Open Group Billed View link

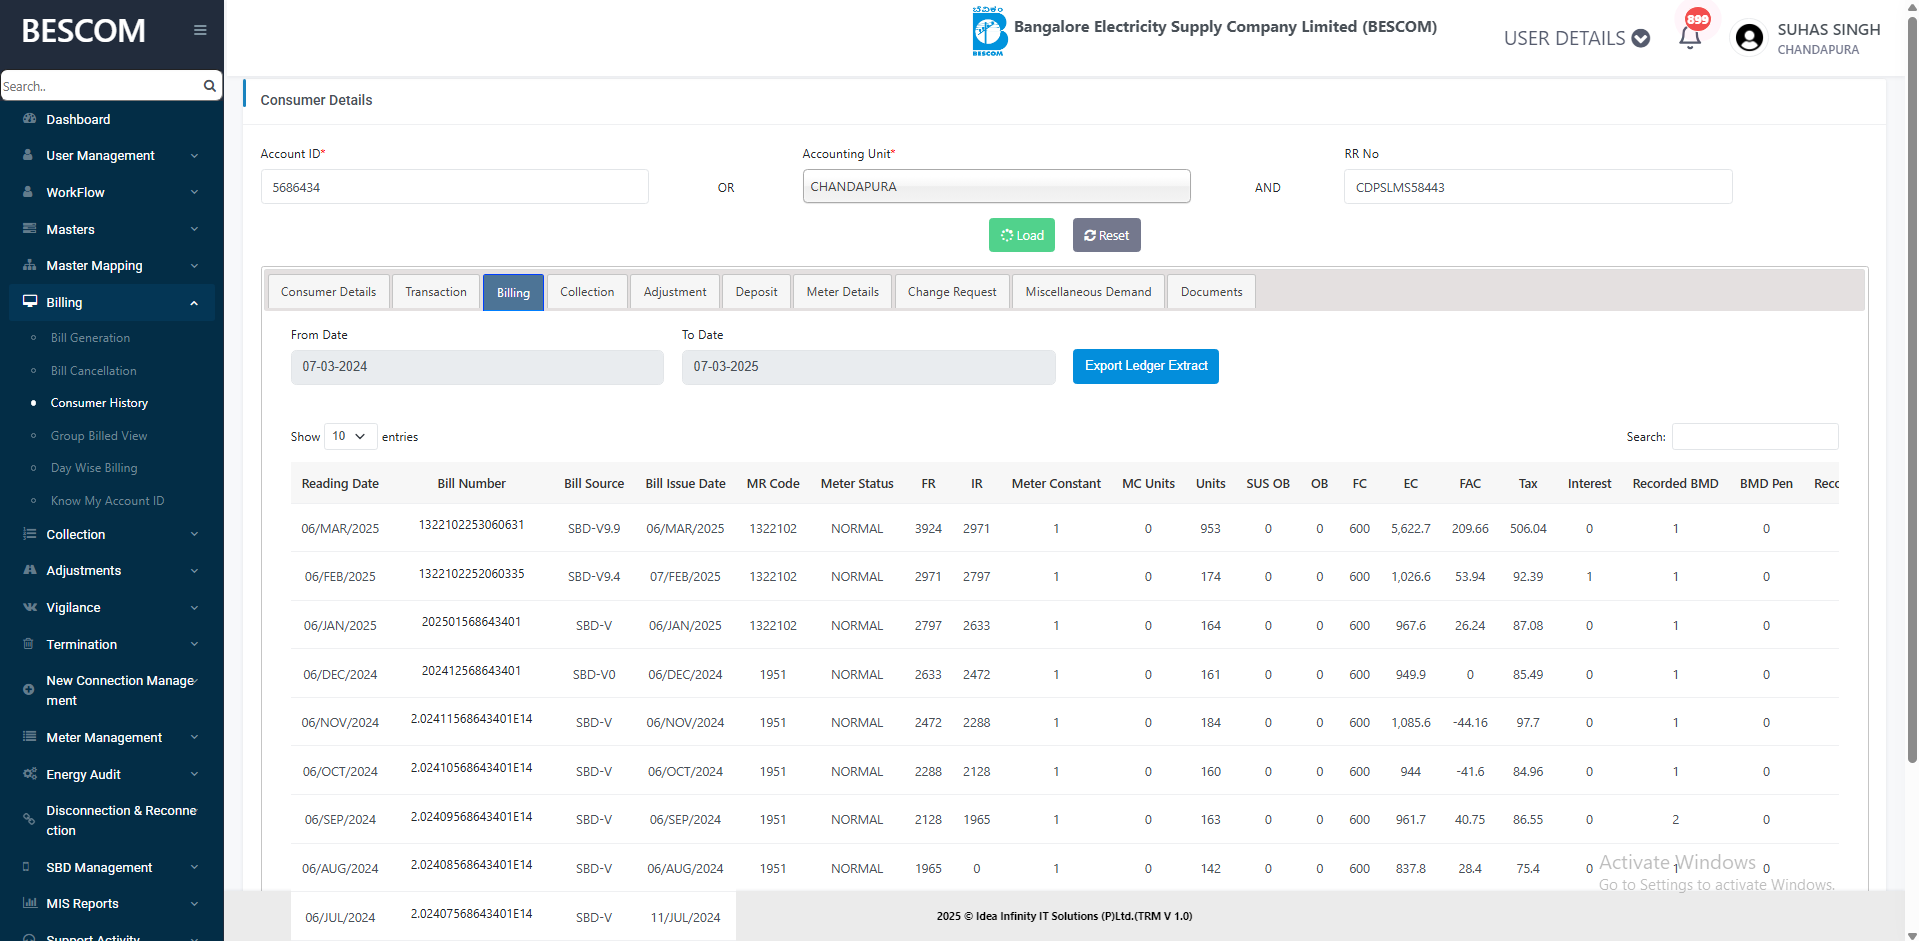pos(99,436)
